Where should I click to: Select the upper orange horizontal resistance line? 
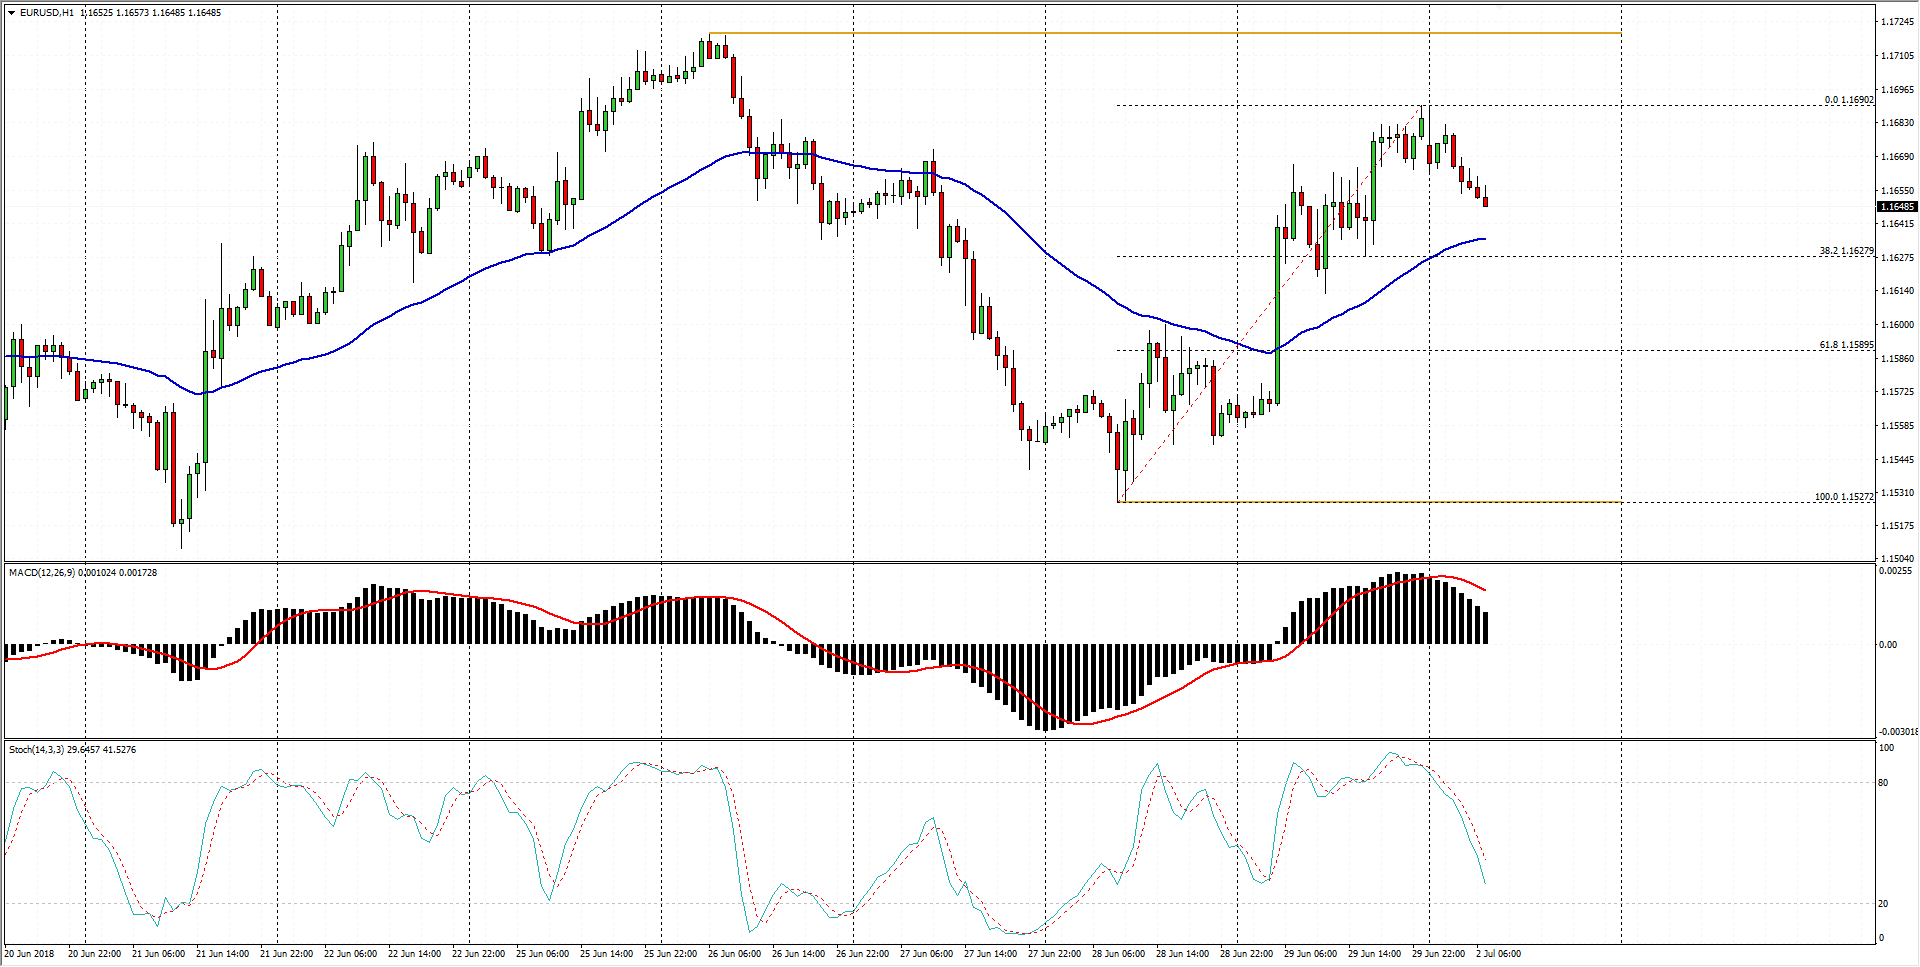pos(1200,33)
